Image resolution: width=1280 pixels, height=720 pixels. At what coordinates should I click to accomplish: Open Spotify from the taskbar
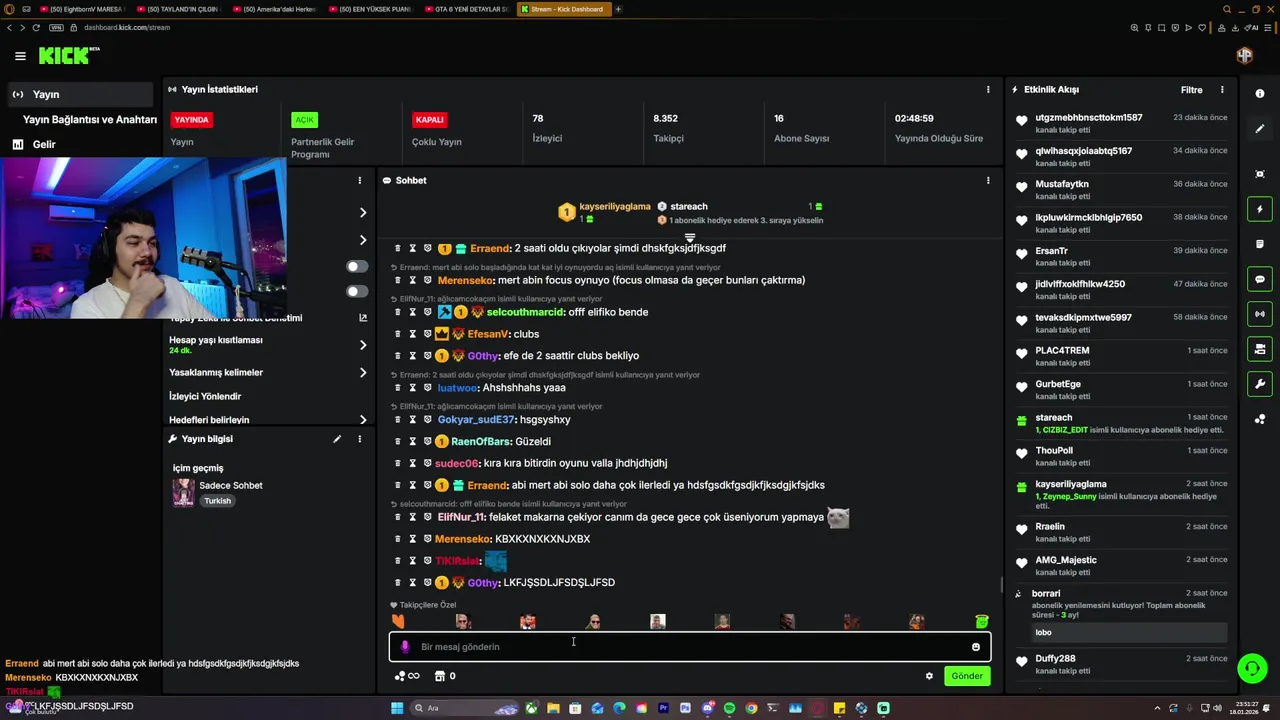(x=729, y=708)
